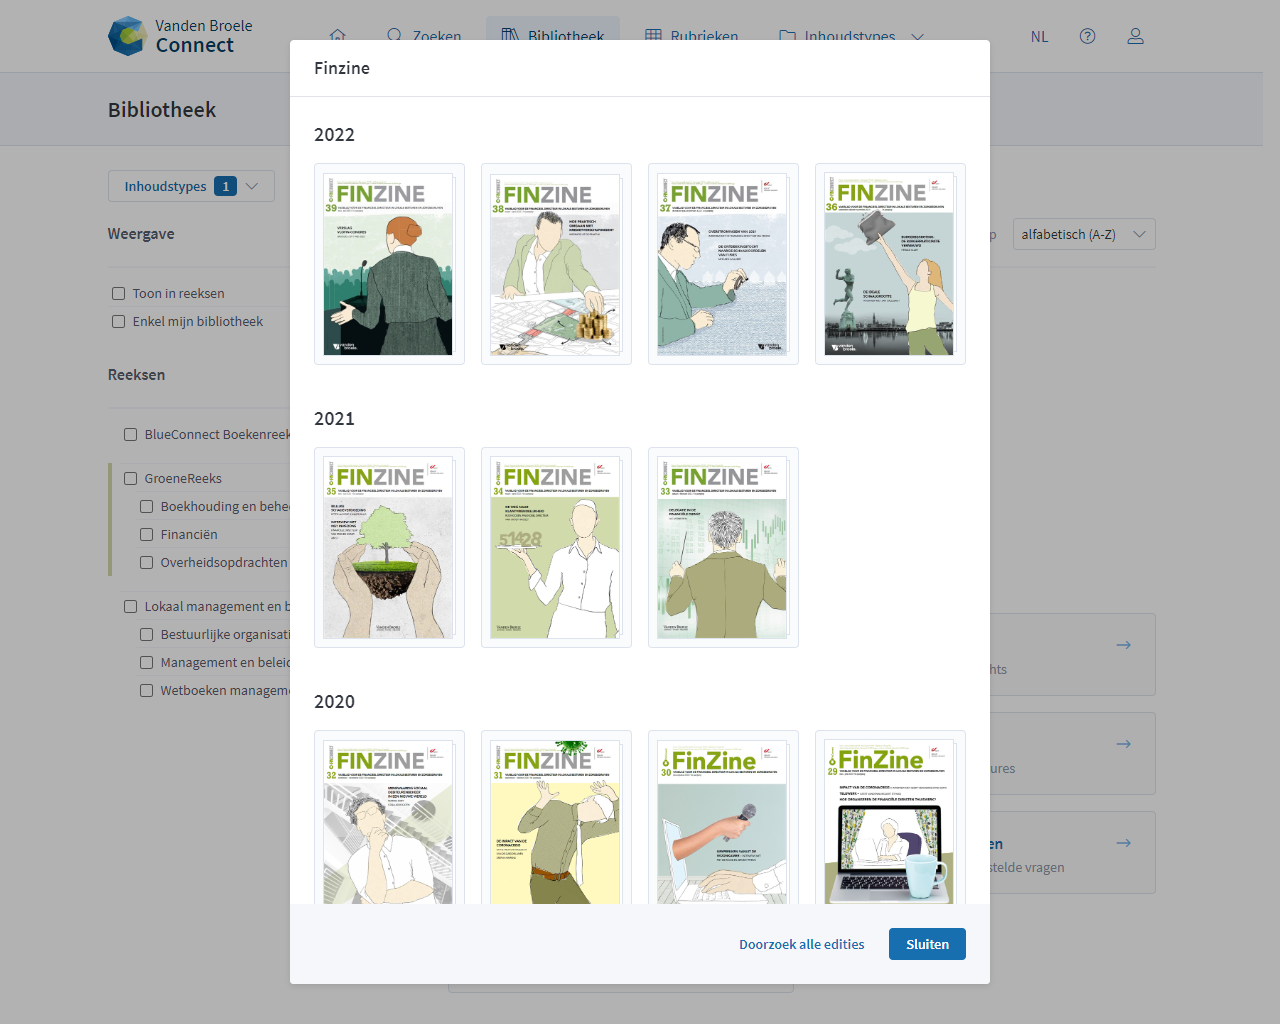1280x1024 pixels.
Task: Open the Rubrieken tab
Action: [x=692, y=36]
